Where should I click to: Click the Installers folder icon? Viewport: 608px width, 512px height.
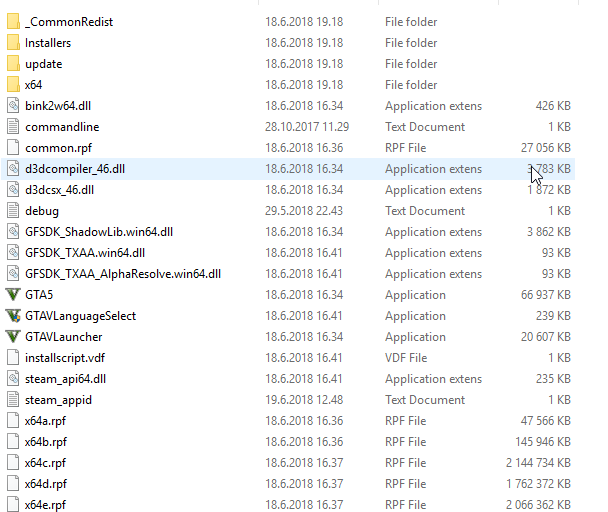(x=13, y=42)
